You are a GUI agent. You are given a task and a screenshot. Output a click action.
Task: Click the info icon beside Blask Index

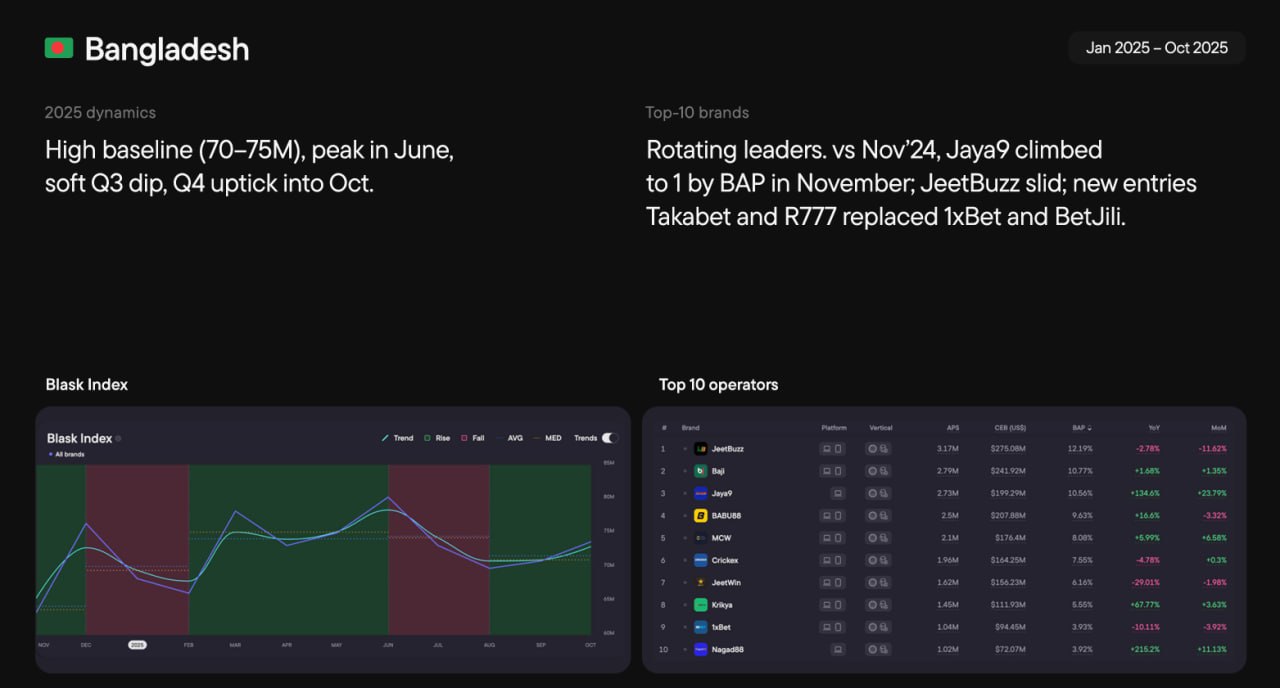click(x=119, y=438)
